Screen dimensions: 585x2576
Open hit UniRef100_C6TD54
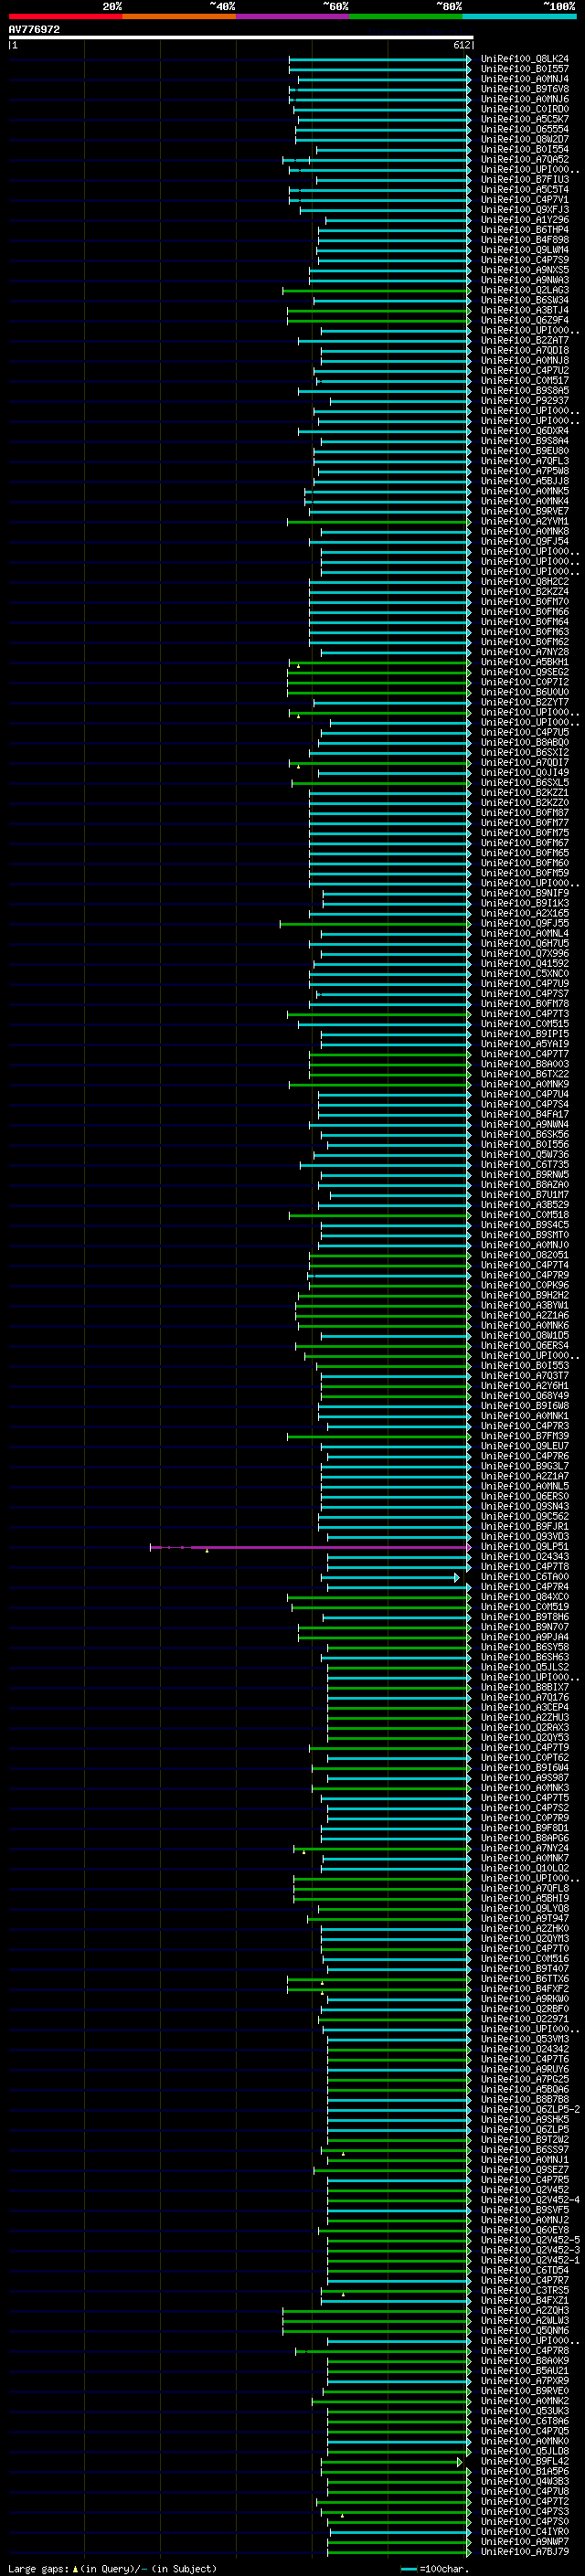tap(525, 2270)
